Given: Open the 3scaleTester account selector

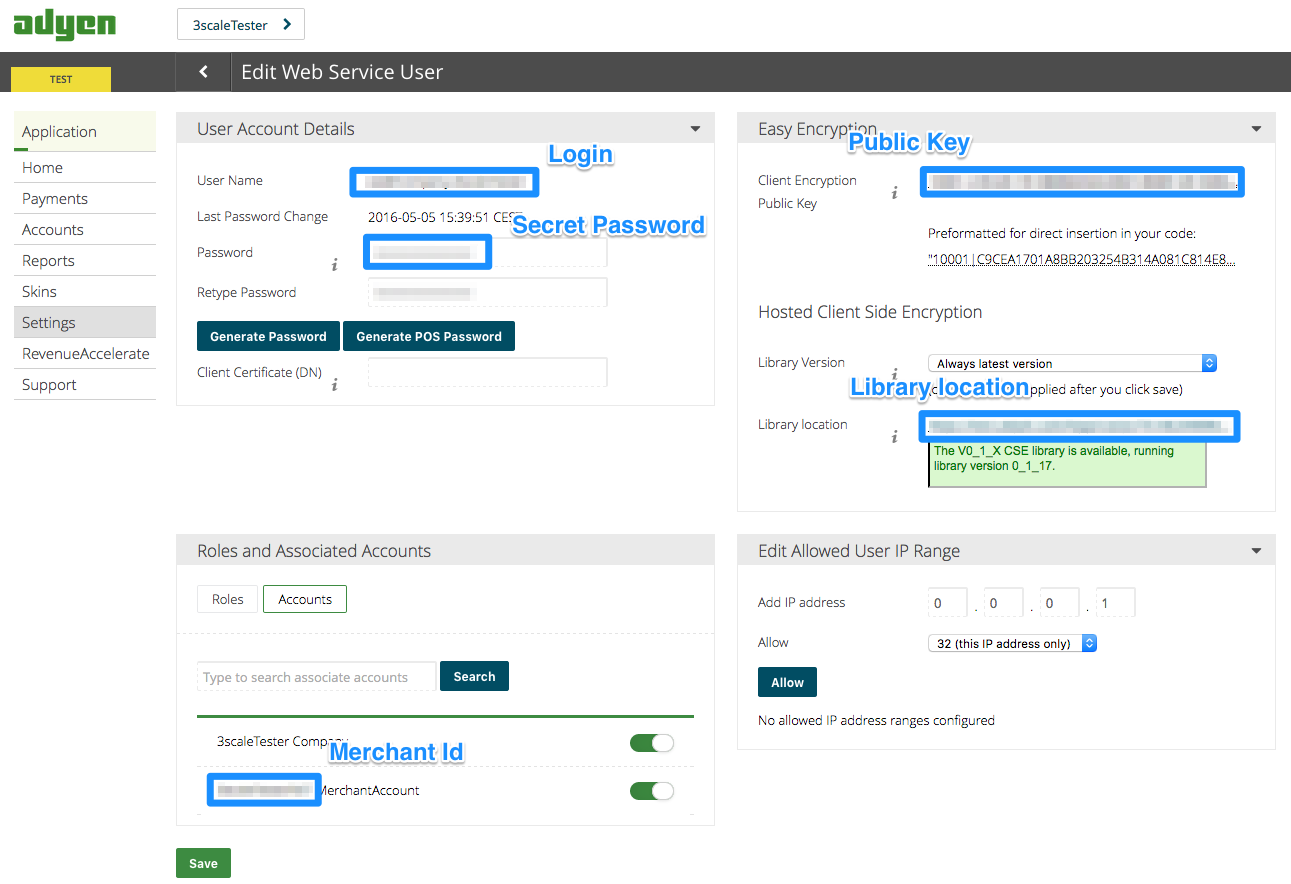Looking at the screenshot, I should (241, 25).
